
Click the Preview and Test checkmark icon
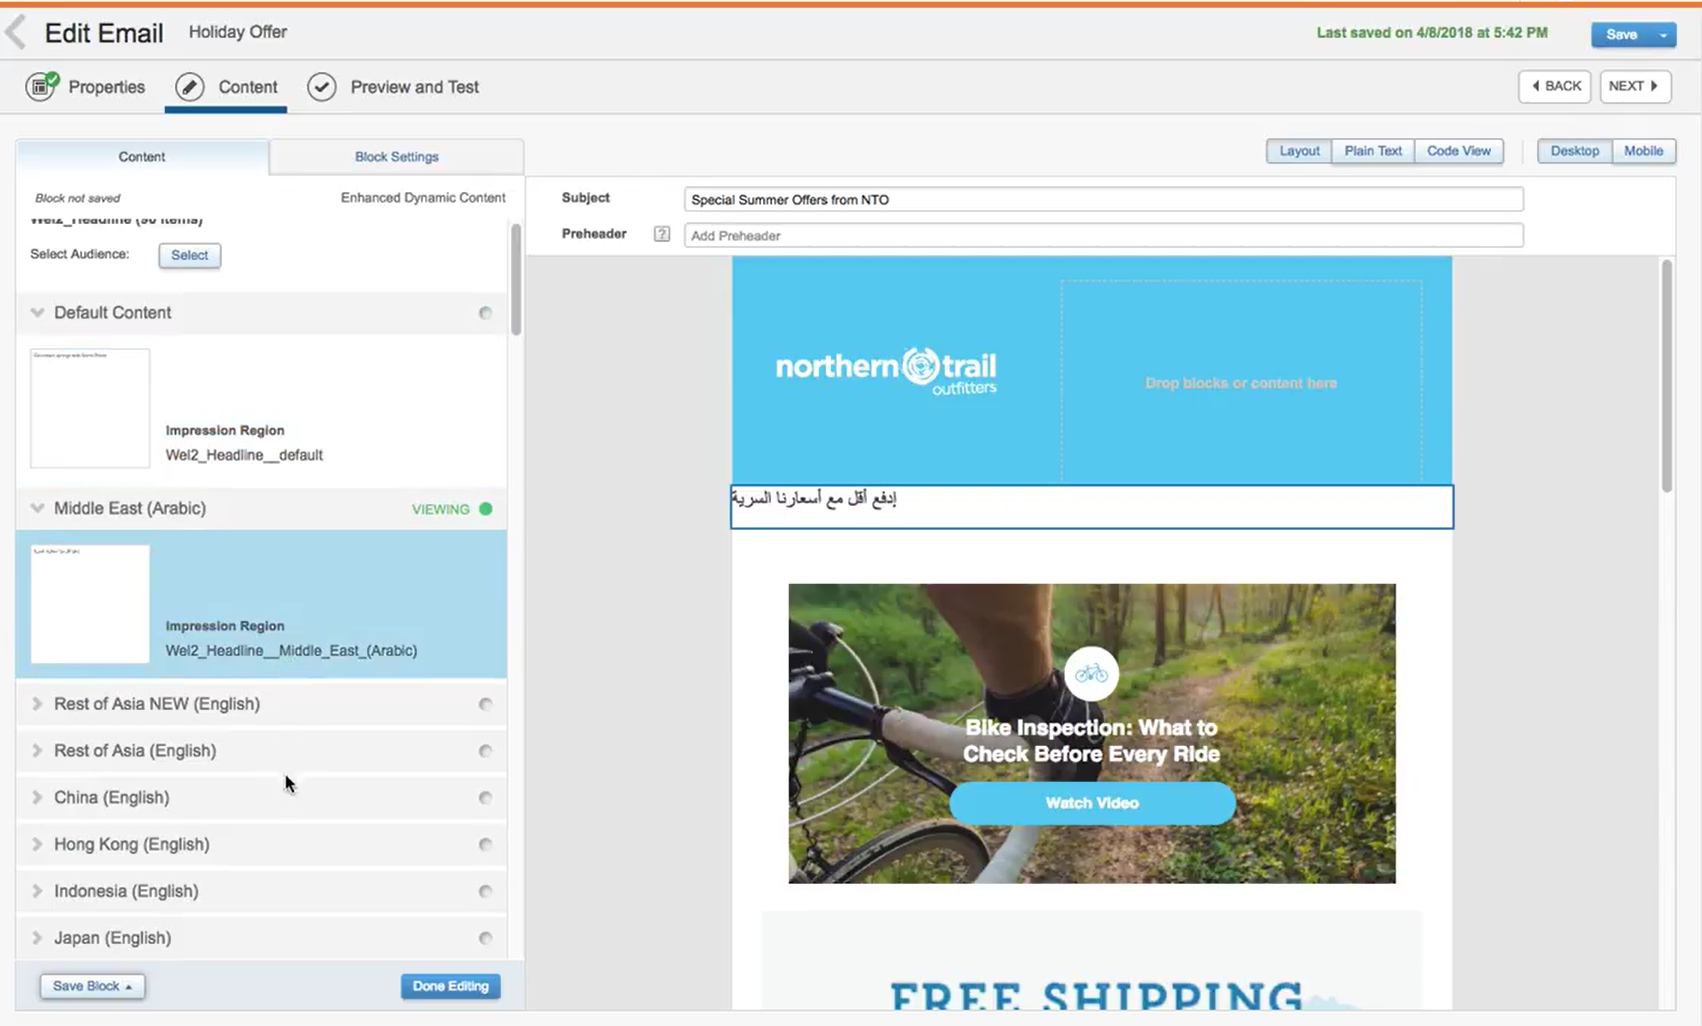point(322,87)
